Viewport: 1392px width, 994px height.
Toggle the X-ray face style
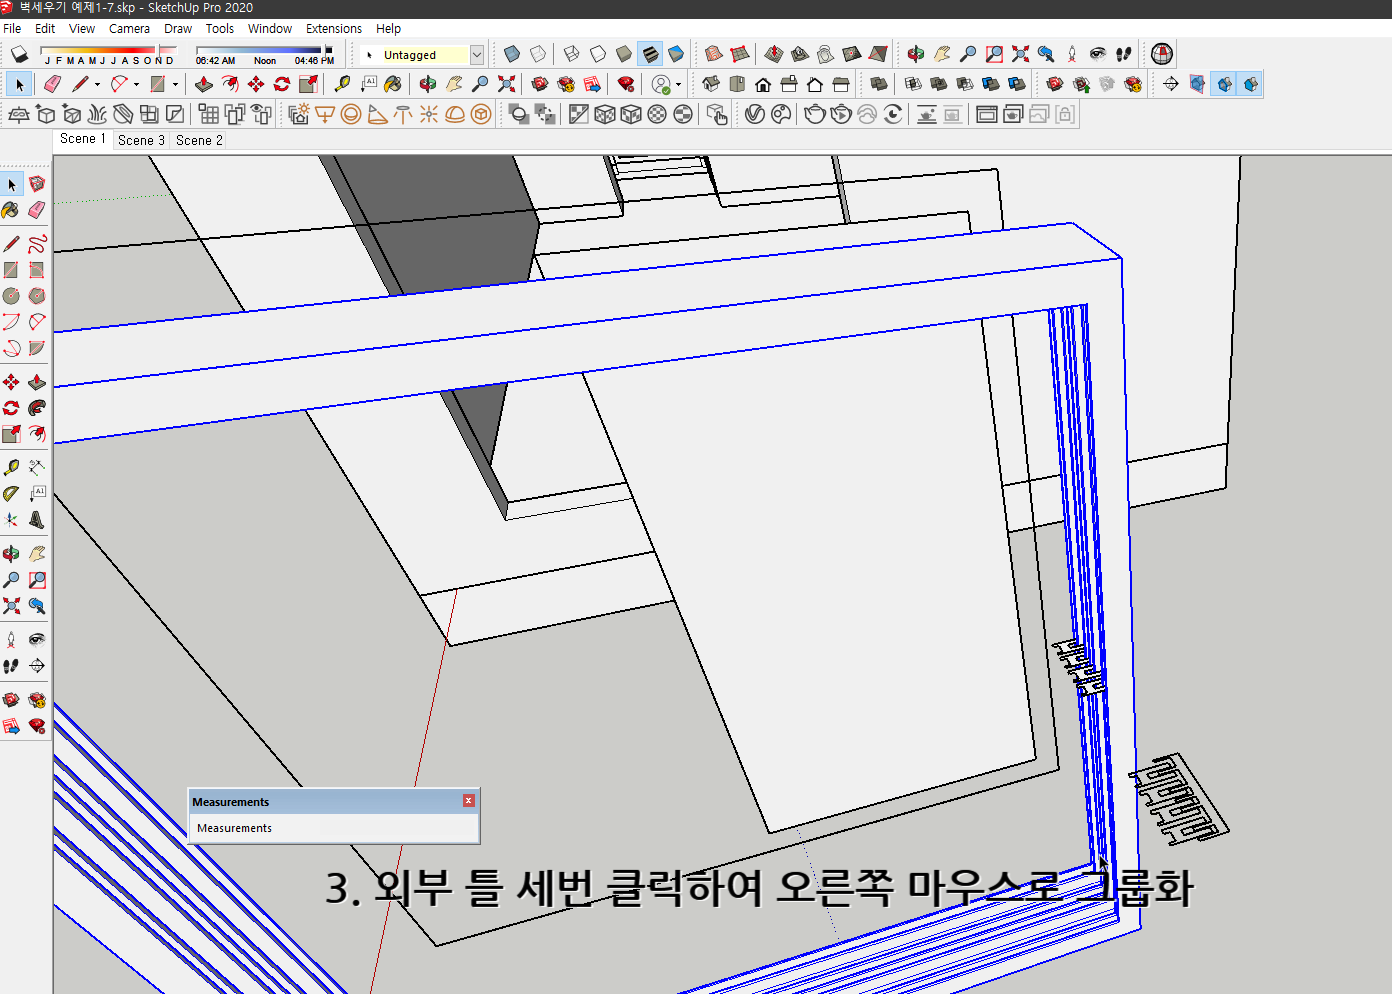click(510, 53)
